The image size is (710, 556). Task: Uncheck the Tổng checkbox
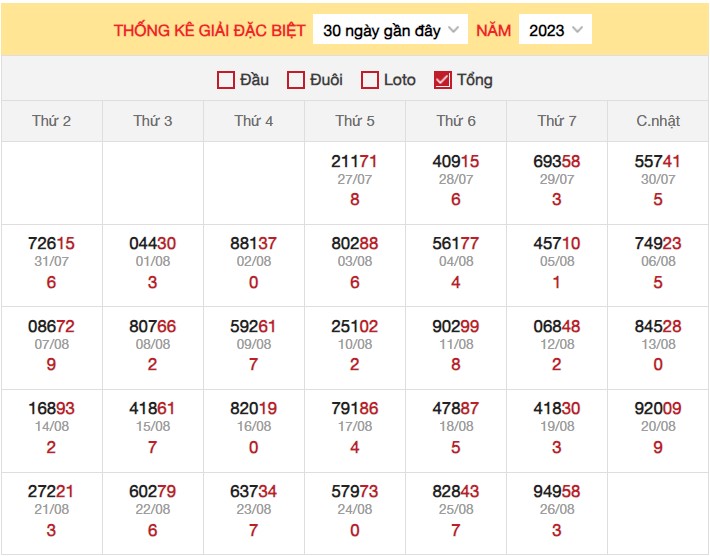[x=443, y=80]
